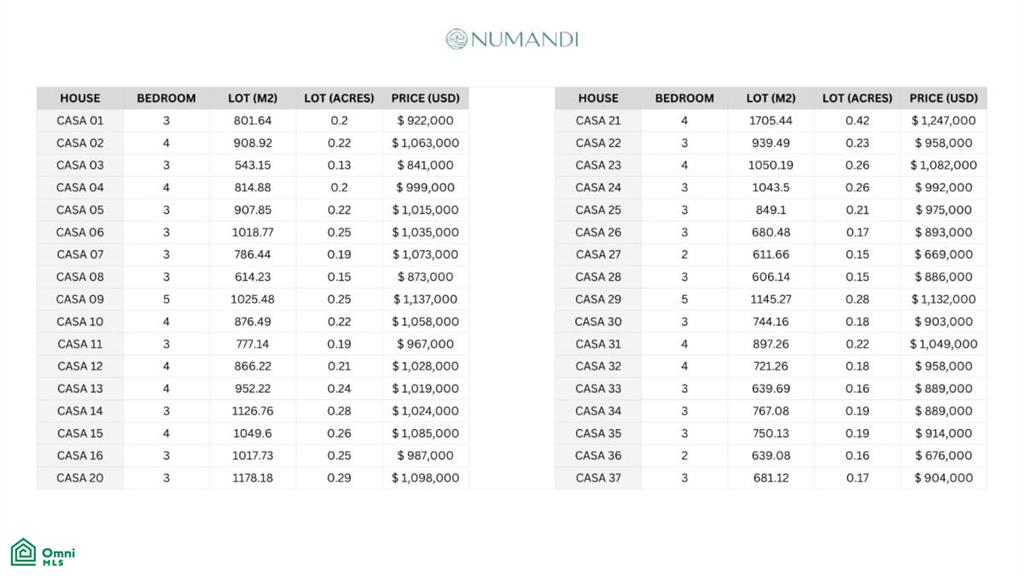Image resolution: width=1024 pixels, height=576 pixels.
Task: Click the Omni MLS label text
Action: [58, 554]
